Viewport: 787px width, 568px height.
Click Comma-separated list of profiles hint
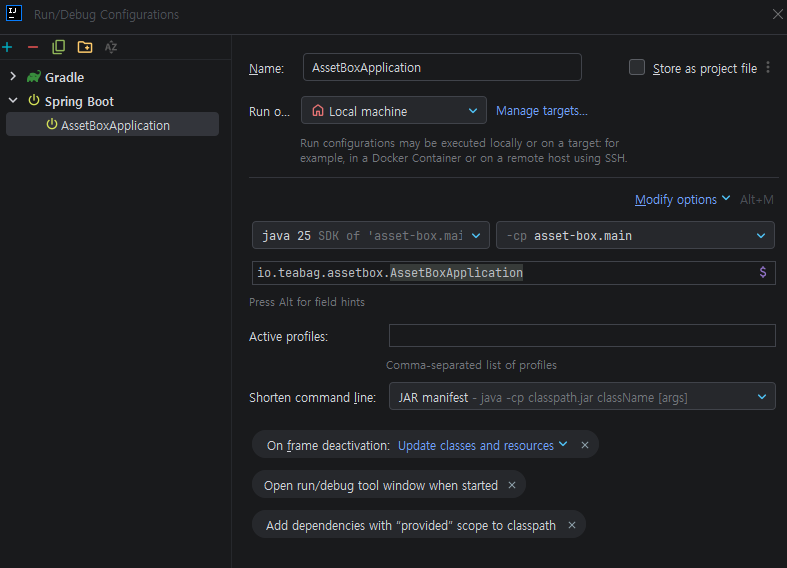point(471,365)
